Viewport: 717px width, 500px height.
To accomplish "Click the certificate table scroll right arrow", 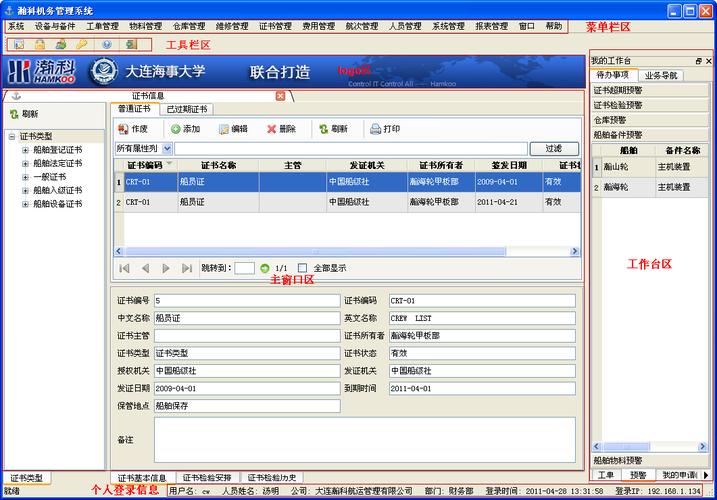I will coord(575,251).
